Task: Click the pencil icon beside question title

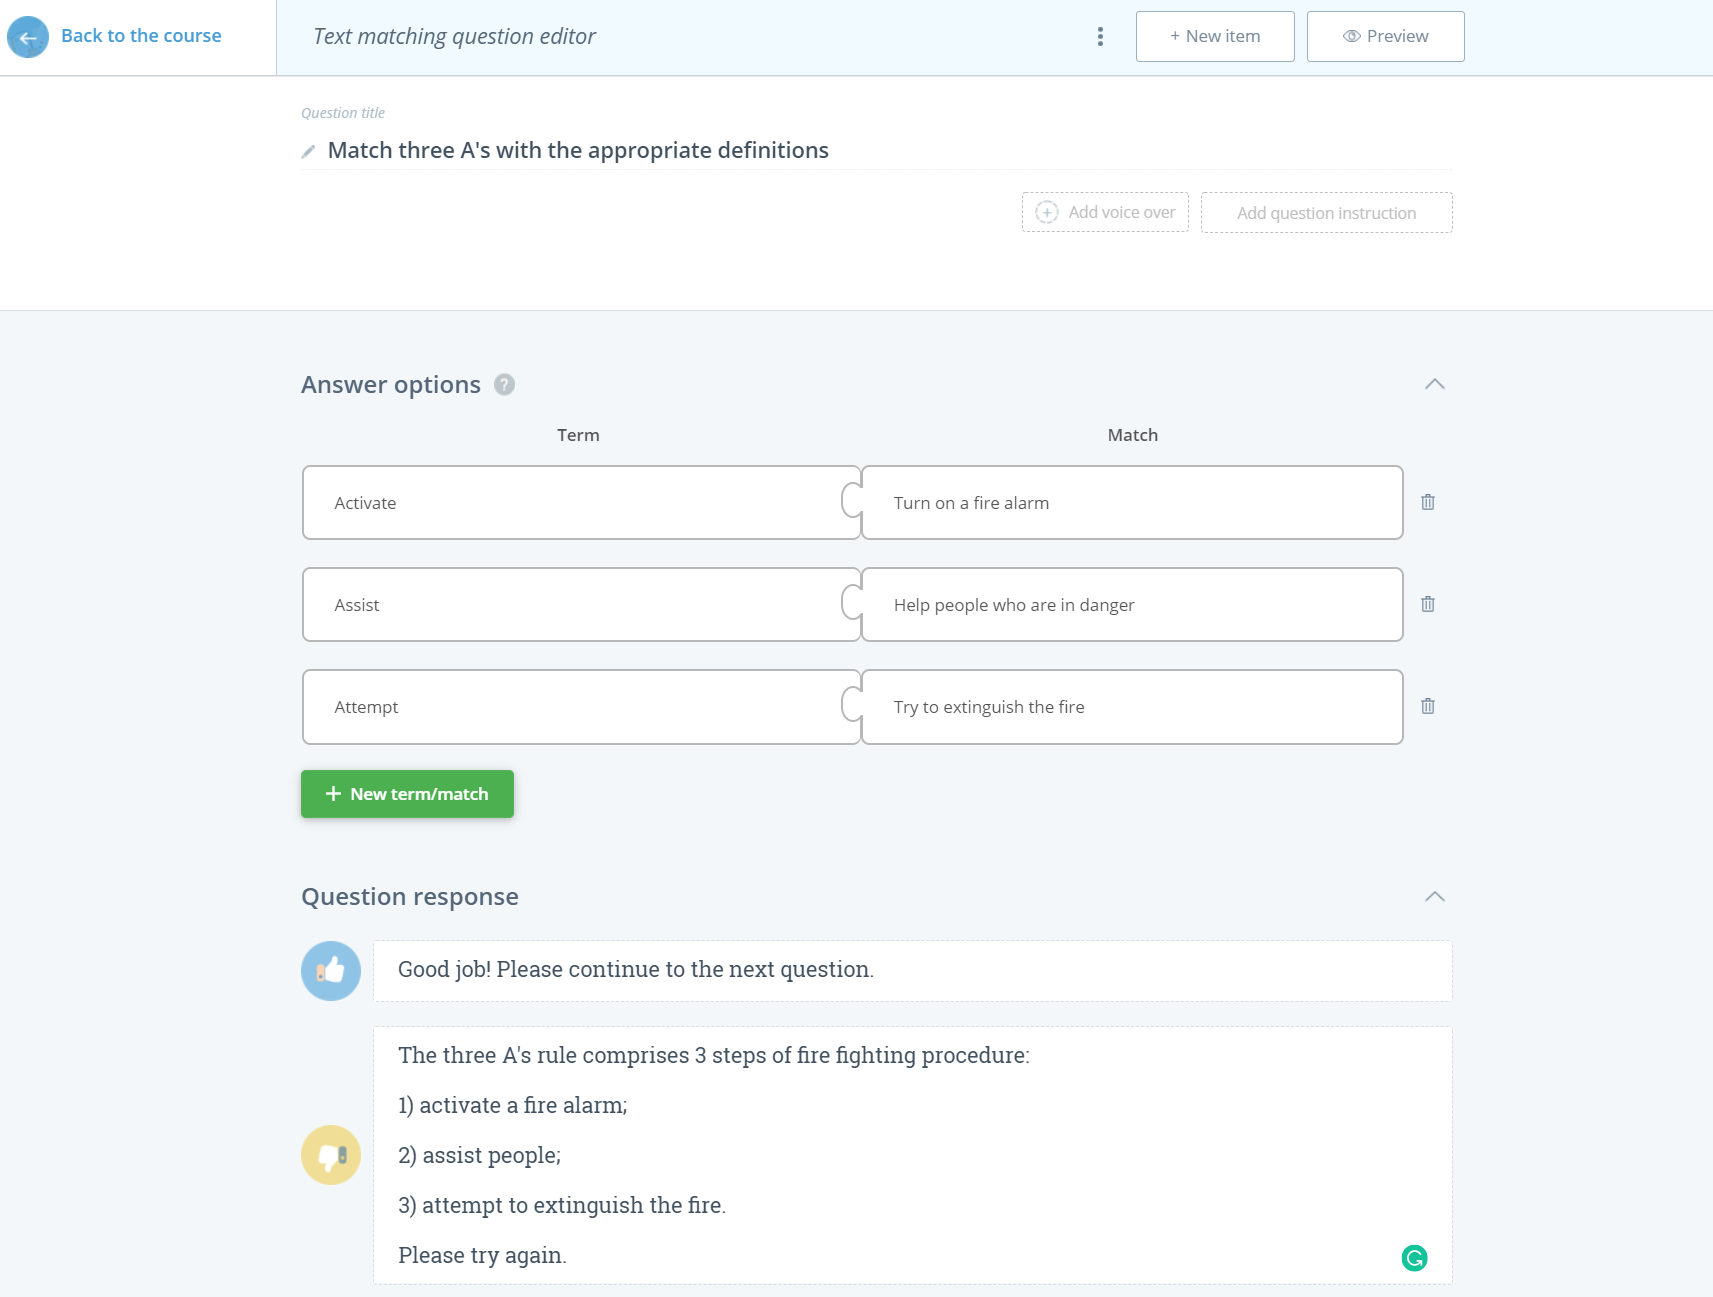Action: [309, 151]
